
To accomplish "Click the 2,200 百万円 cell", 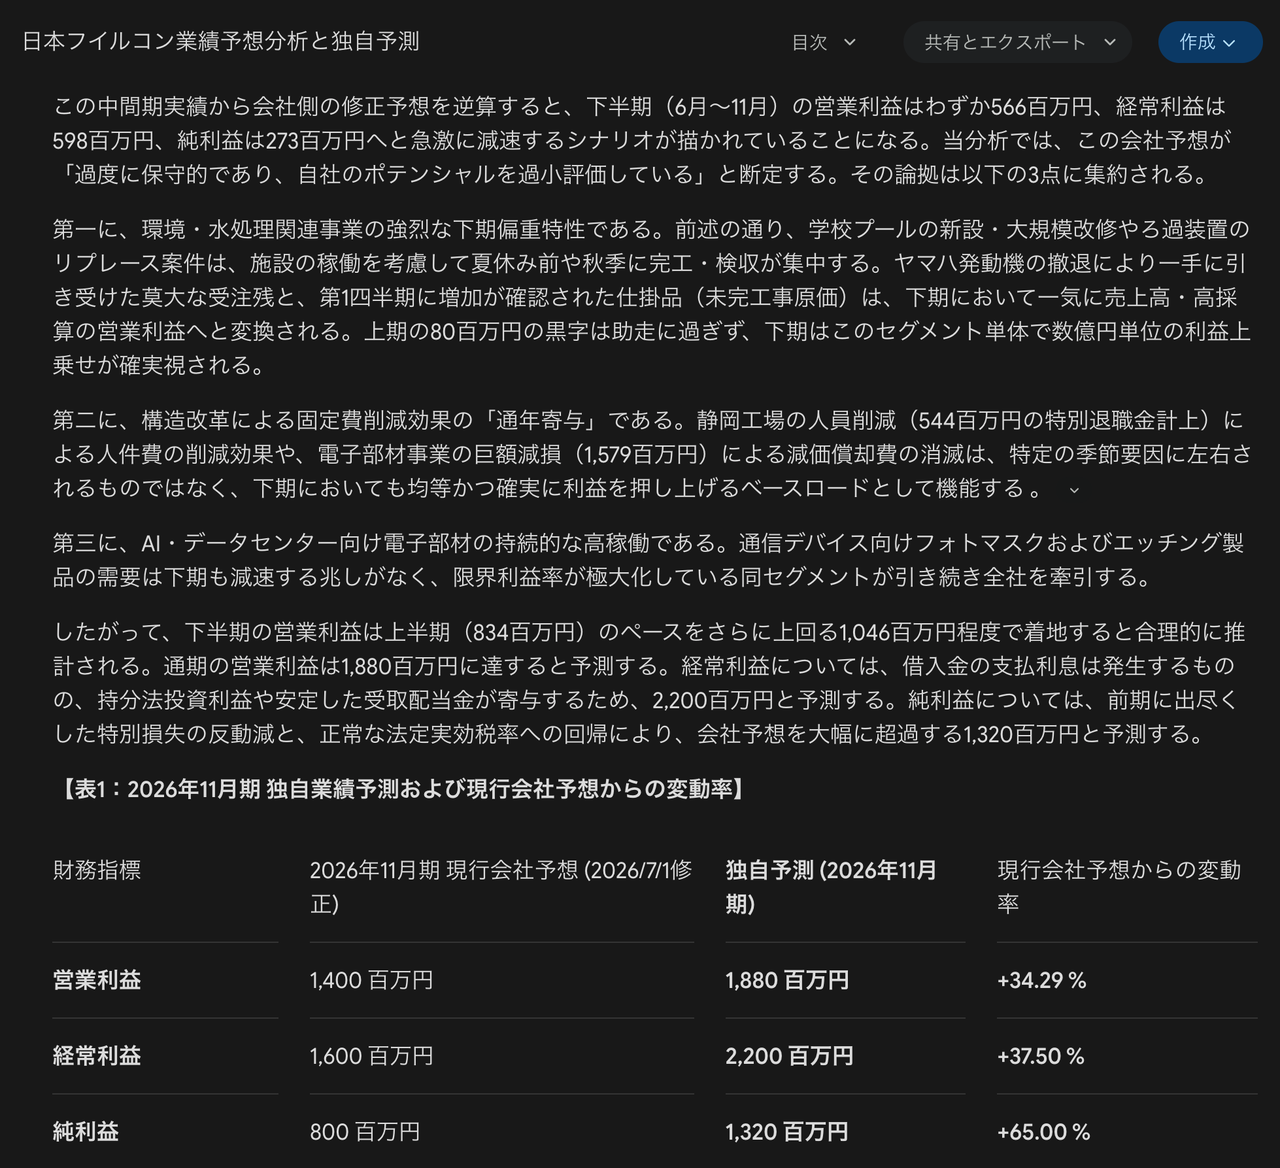I will (x=789, y=1056).
